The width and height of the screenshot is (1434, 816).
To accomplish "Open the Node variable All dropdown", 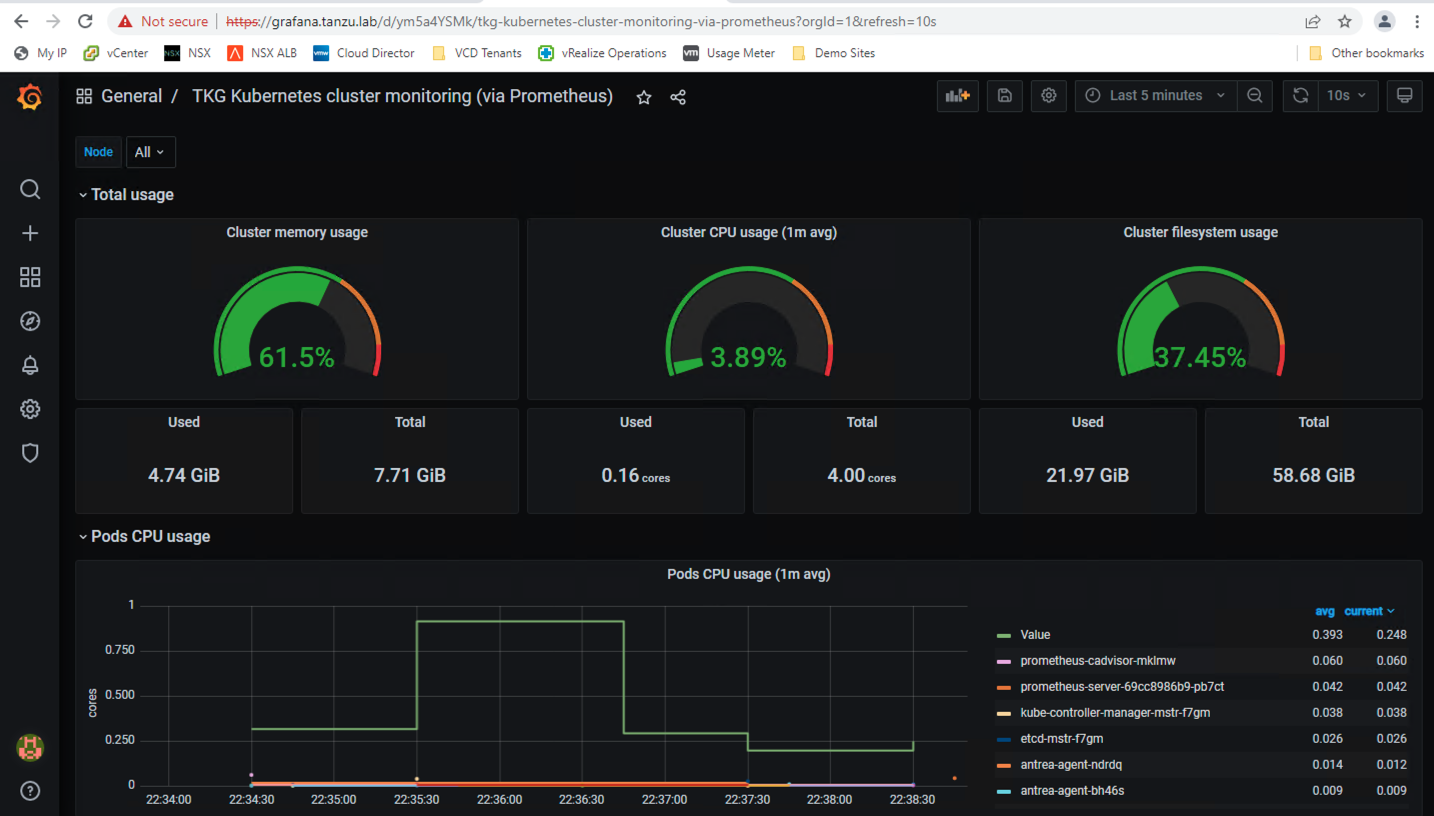I will click(x=150, y=152).
